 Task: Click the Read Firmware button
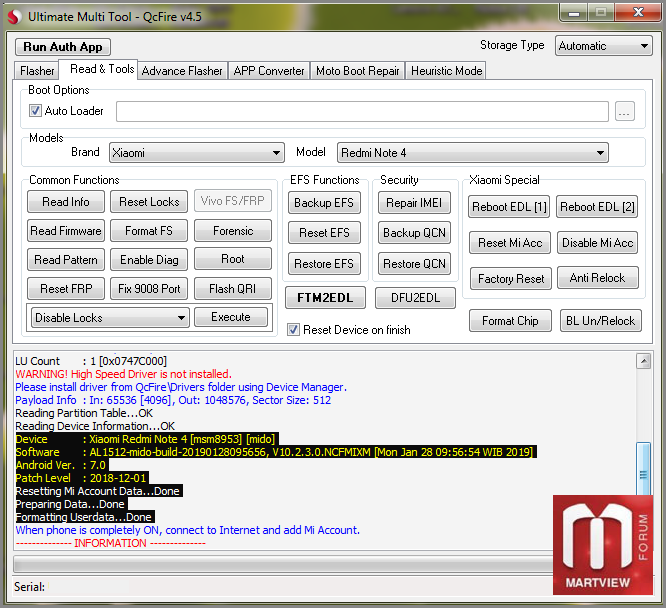[x=66, y=231]
